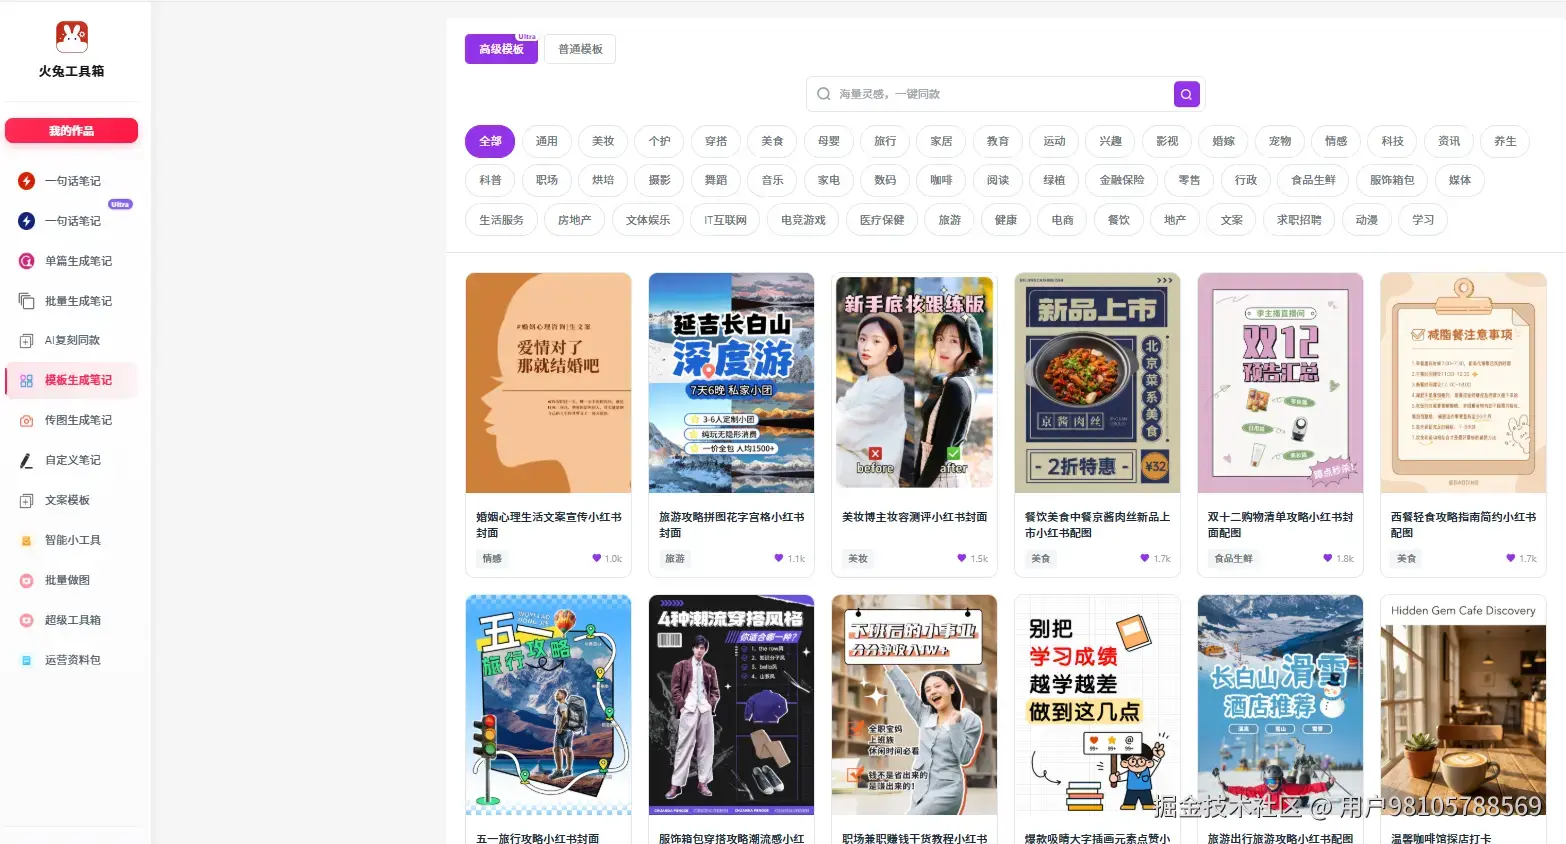The width and height of the screenshot is (1566, 844).
Task: Click the 我的作品 red button
Action: coord(71,131)
